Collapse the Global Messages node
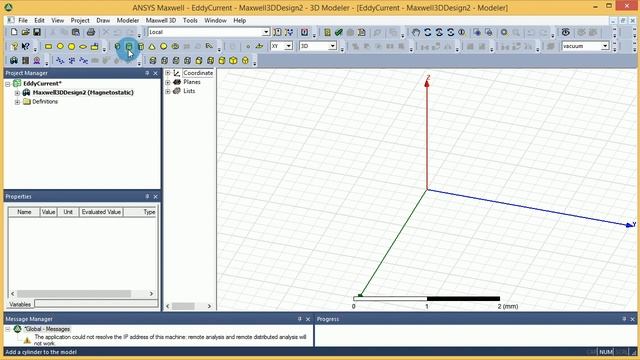 coord(8,329)
